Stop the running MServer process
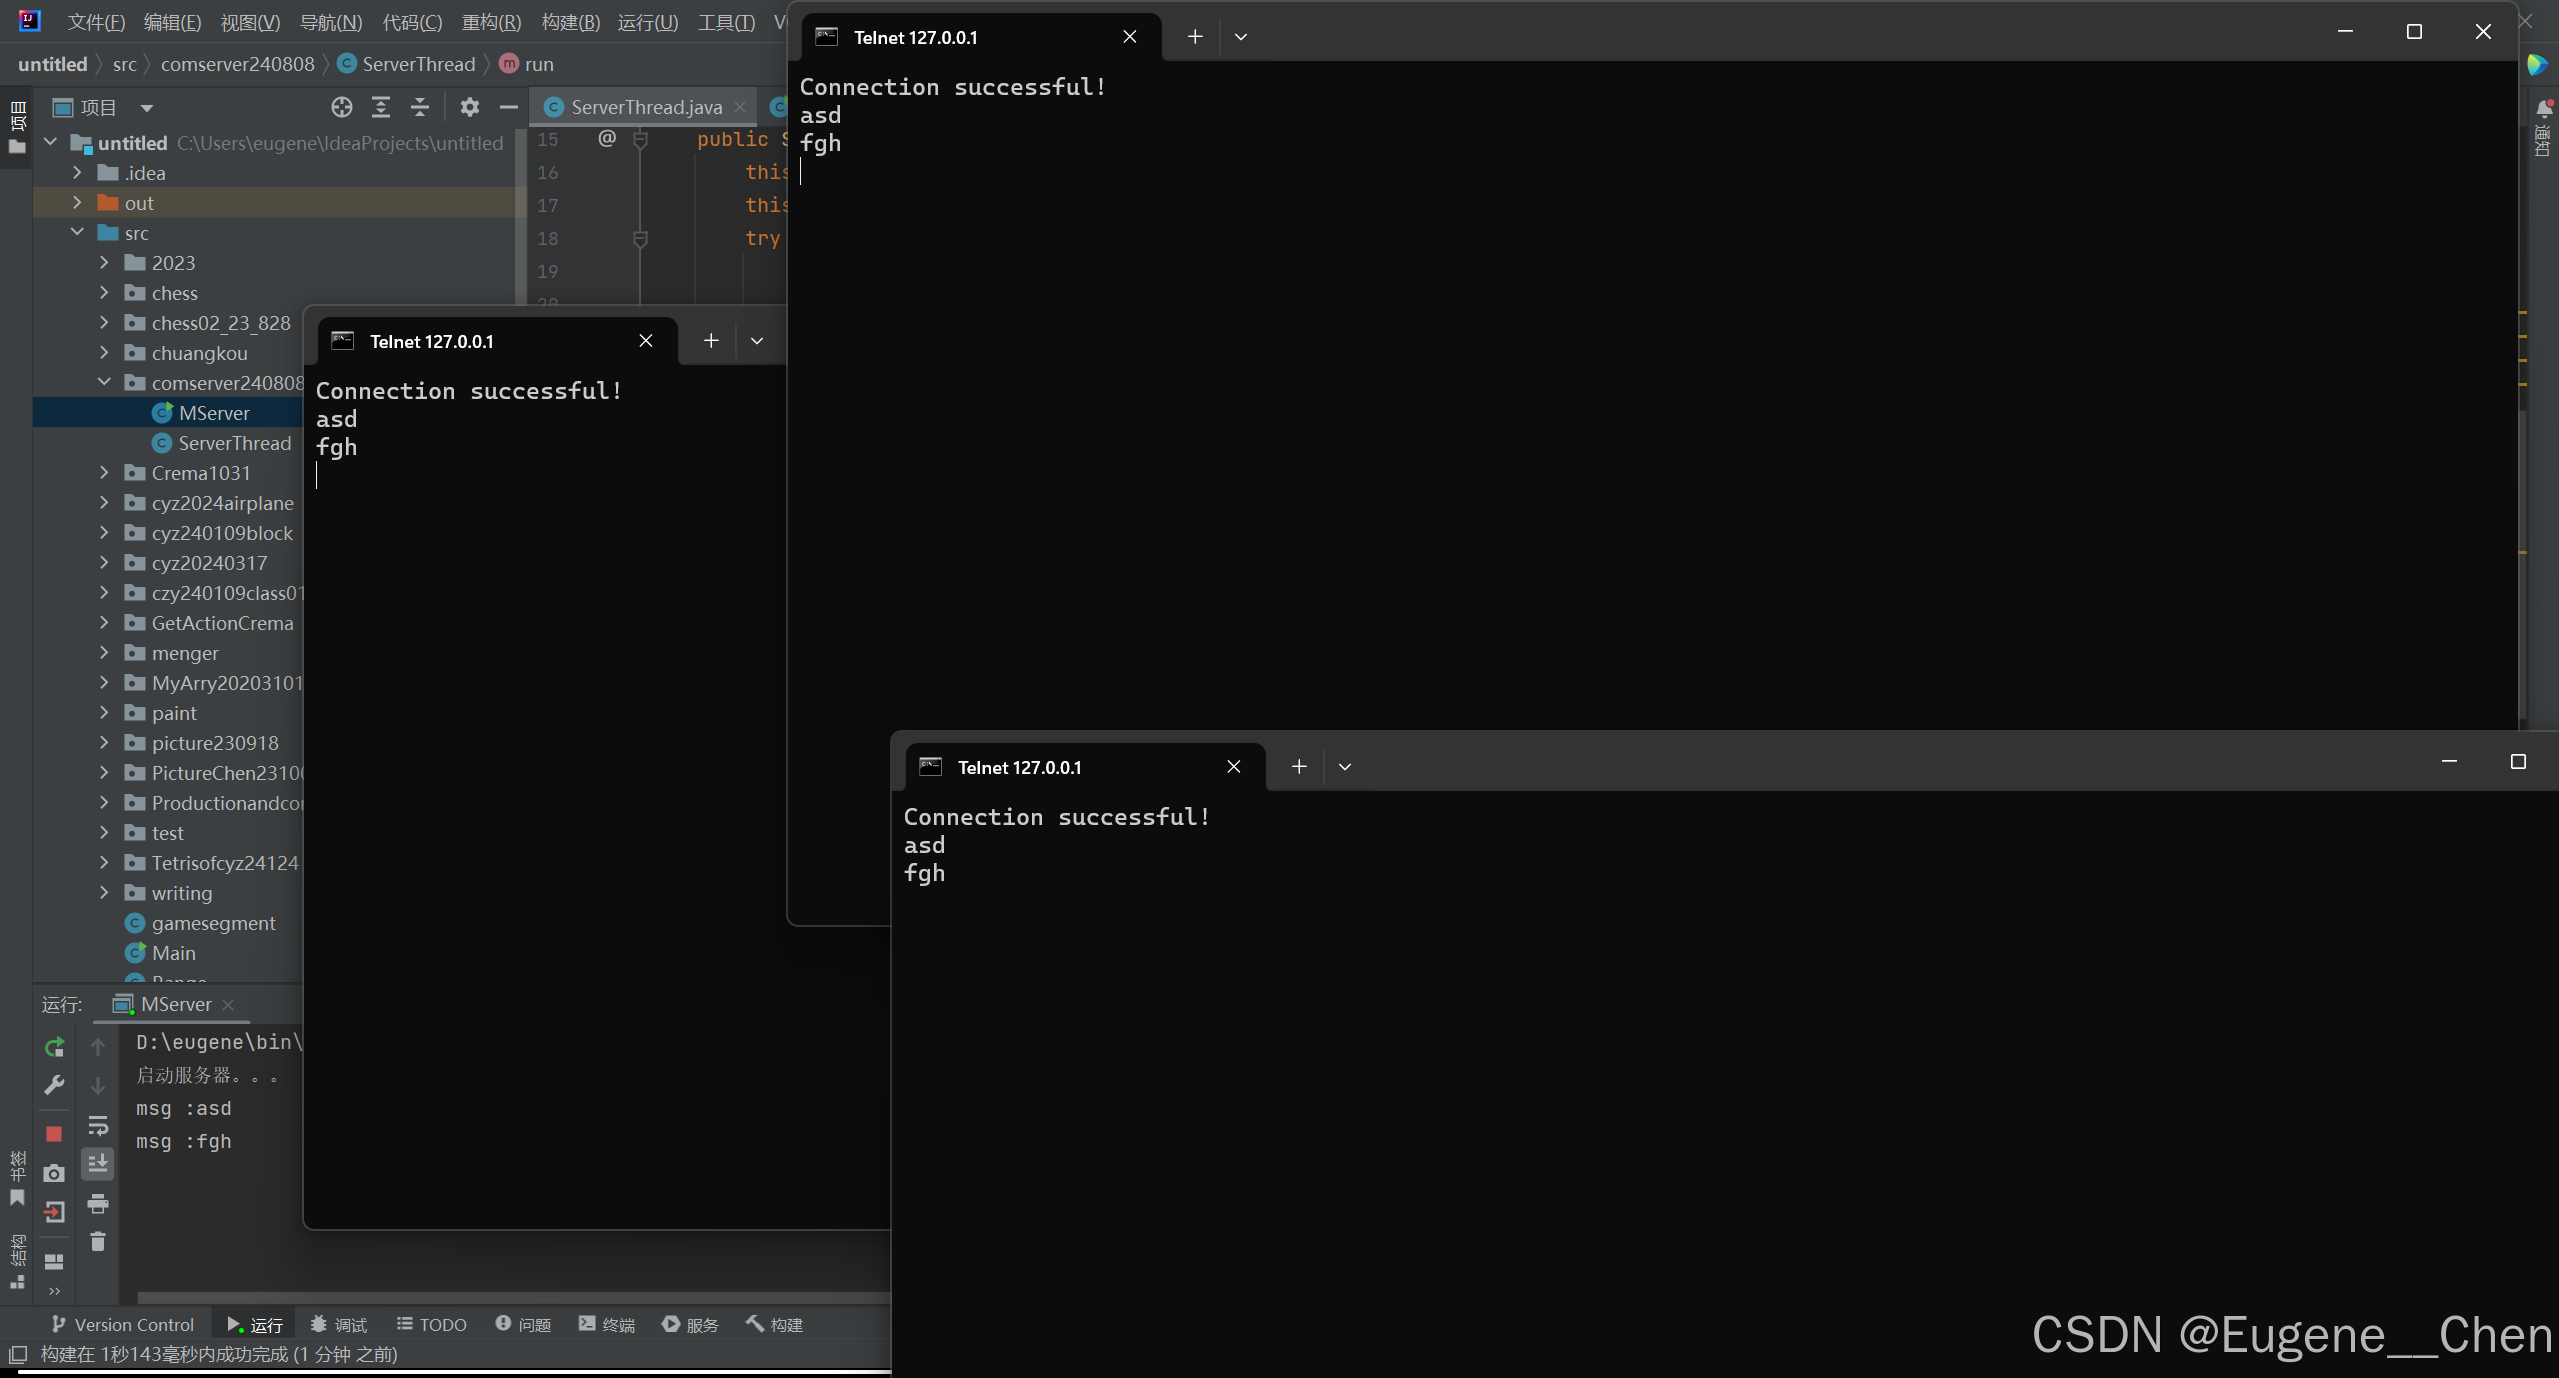The image size is (2559, 1378). coord(54,1134)
